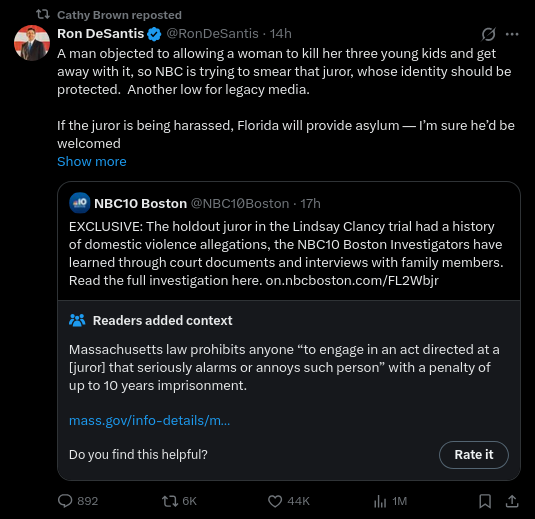View post analytics bar chart icon
This screenshot has width=535, height=519.
380,501
